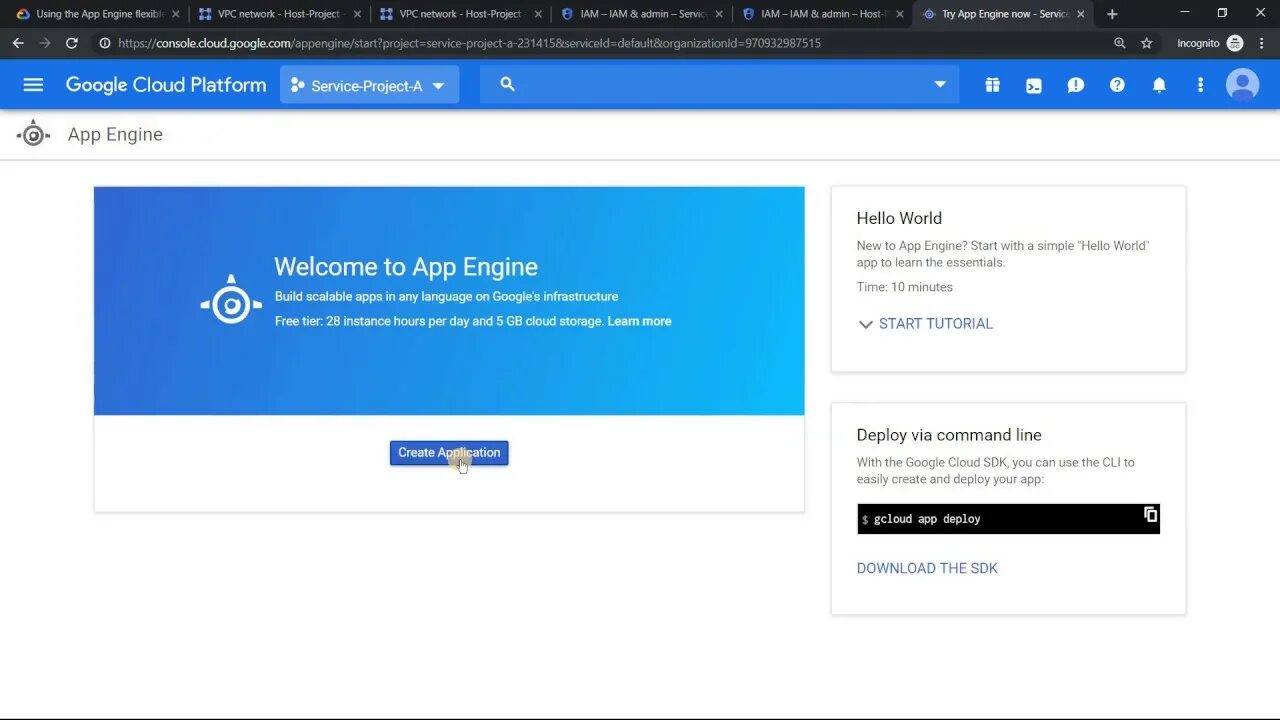Go back in browser history
The height and width of the screenshot is (720, 1280).
pyautogui.click(x=17, y=43)
